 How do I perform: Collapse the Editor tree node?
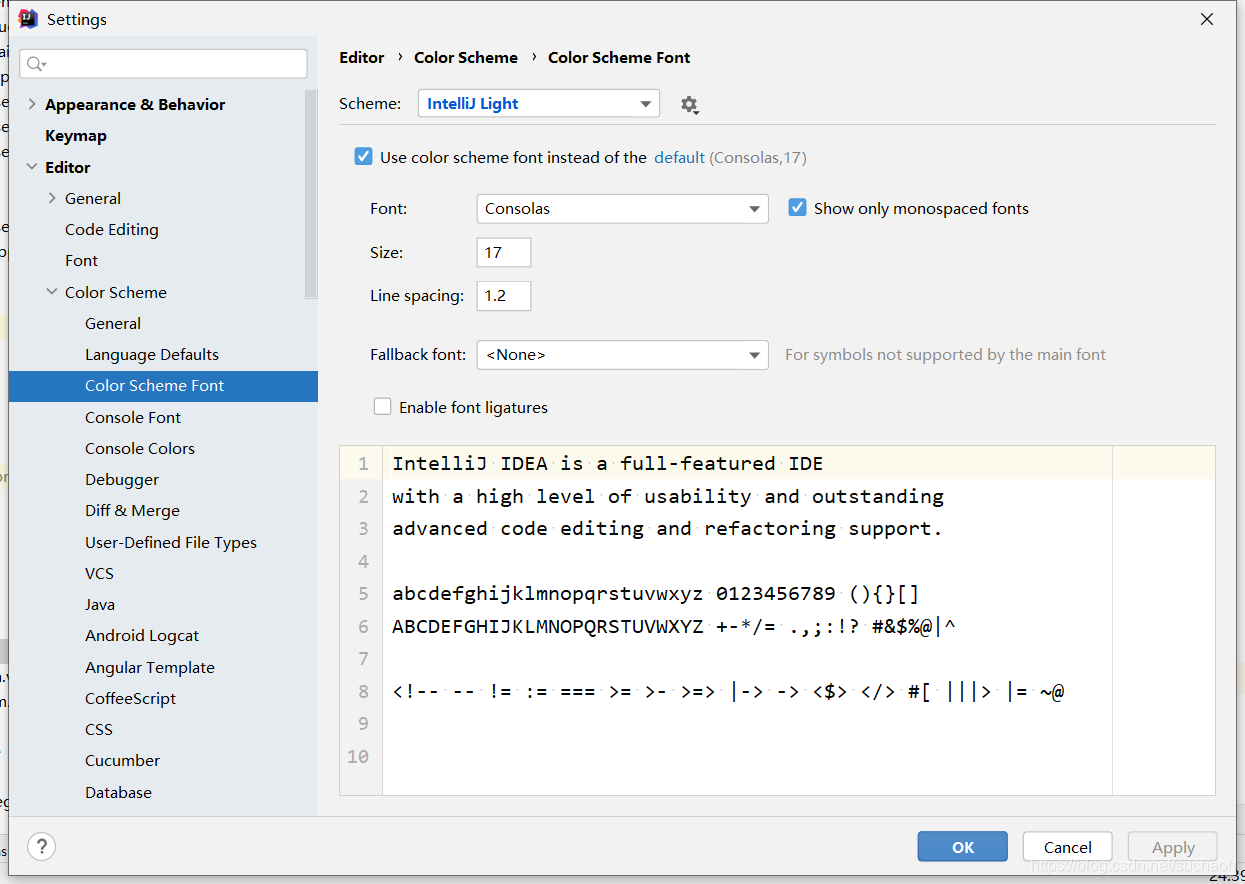pyautogui.click(x=32, y=167)
